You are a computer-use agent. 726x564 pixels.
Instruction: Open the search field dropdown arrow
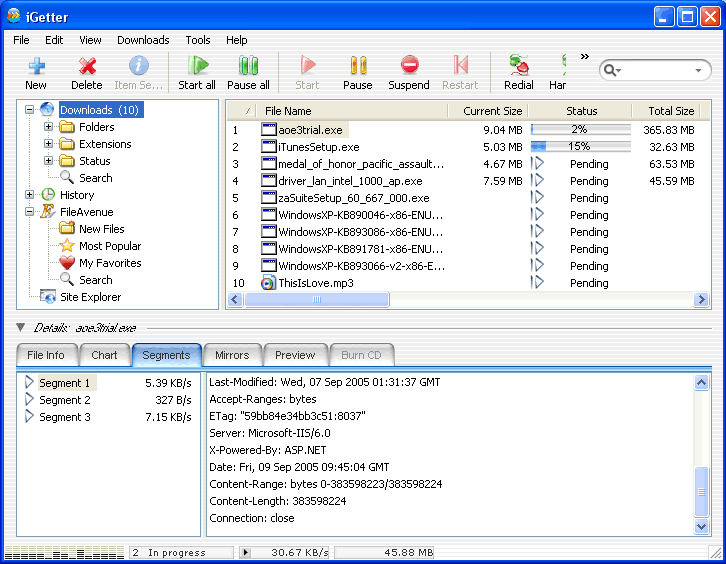(x=698, y=71)
